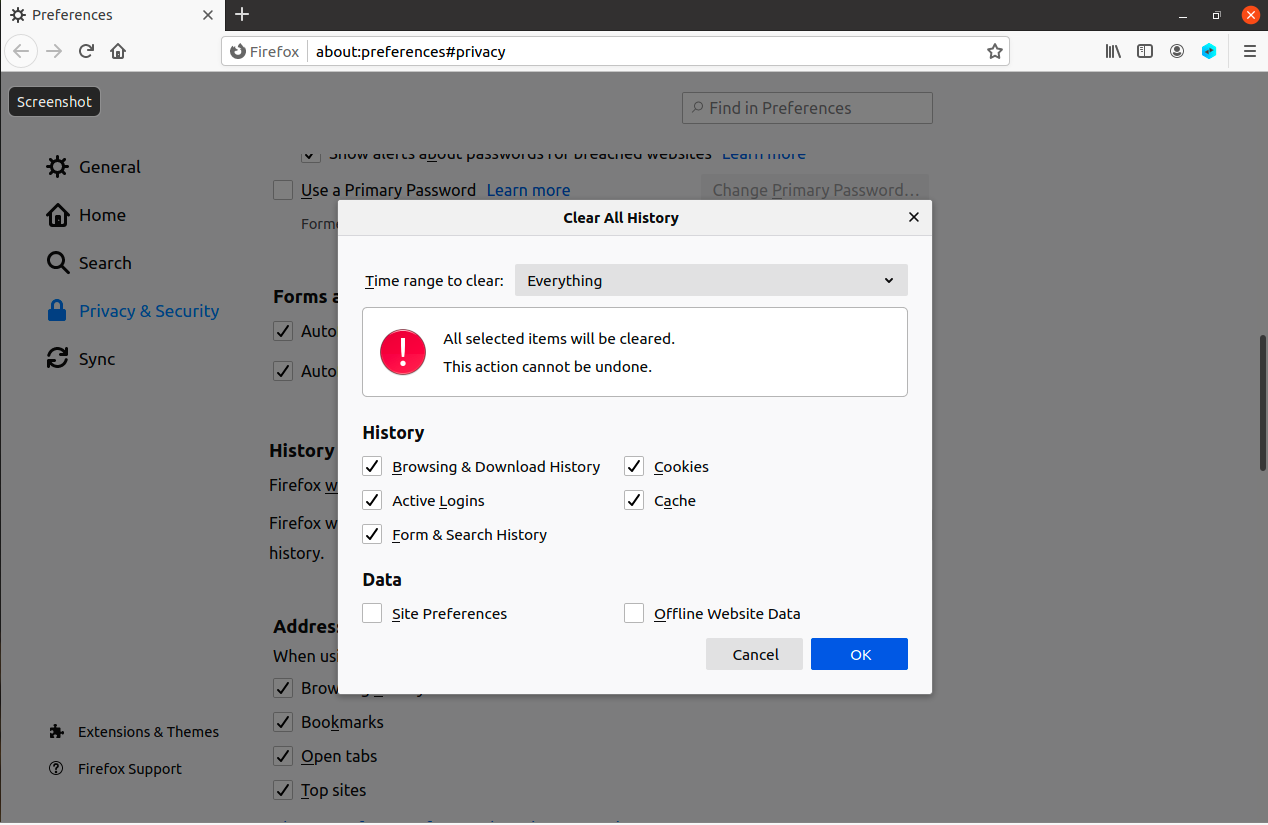Open the Firefox Support link
Viewport: 1268px width, 825px height.
point(129,769)
